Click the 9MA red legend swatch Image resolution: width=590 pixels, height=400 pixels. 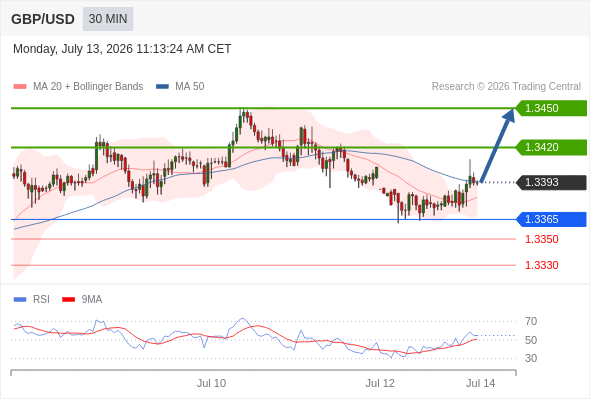pos(68,300)
